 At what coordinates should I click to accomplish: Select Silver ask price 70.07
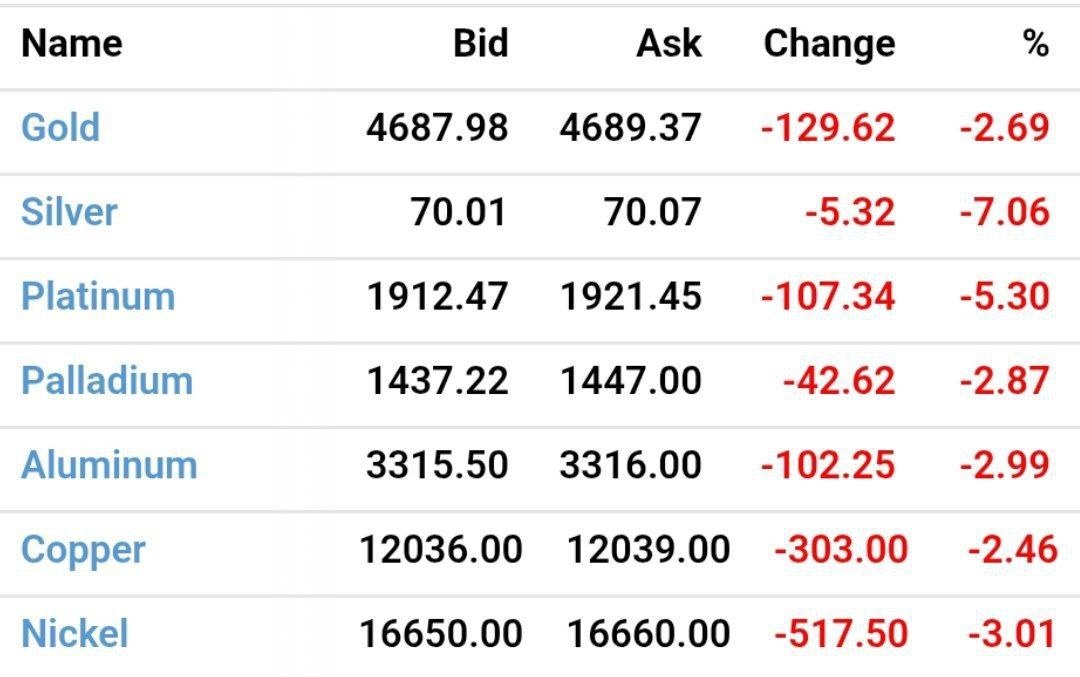pos(653,212)
